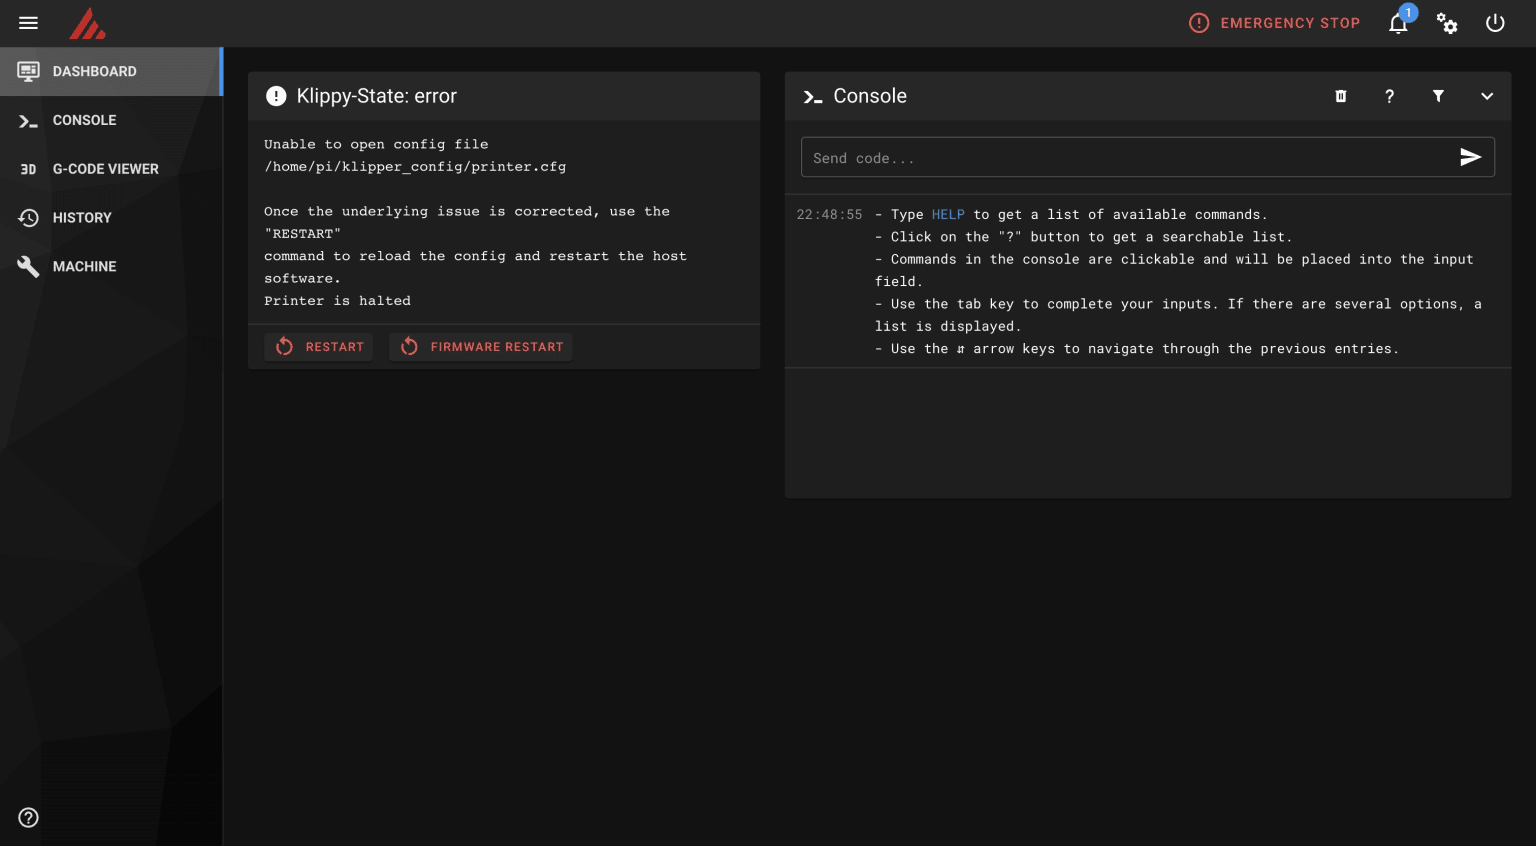
Task: Click the 'Klippy-State: error' heading
Action: 377,96
